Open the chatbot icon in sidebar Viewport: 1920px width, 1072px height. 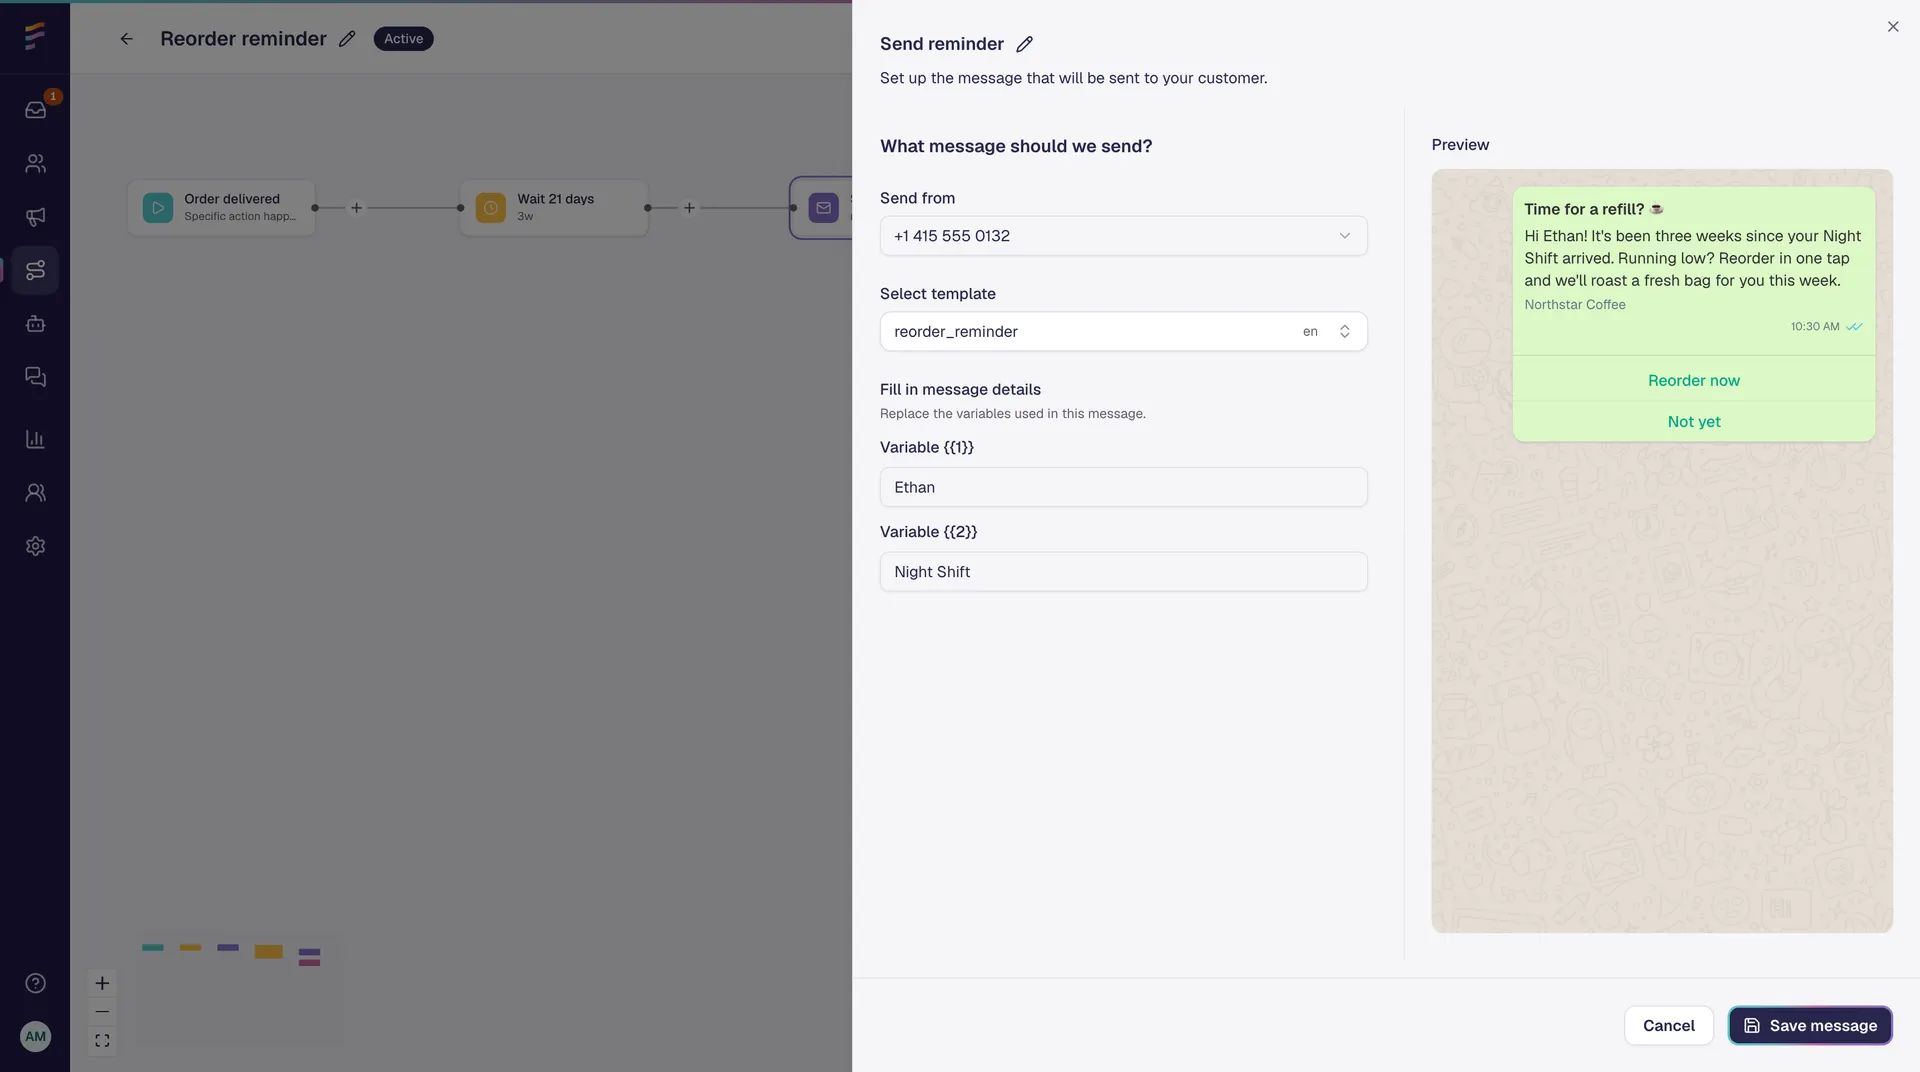tap(36, 324)
